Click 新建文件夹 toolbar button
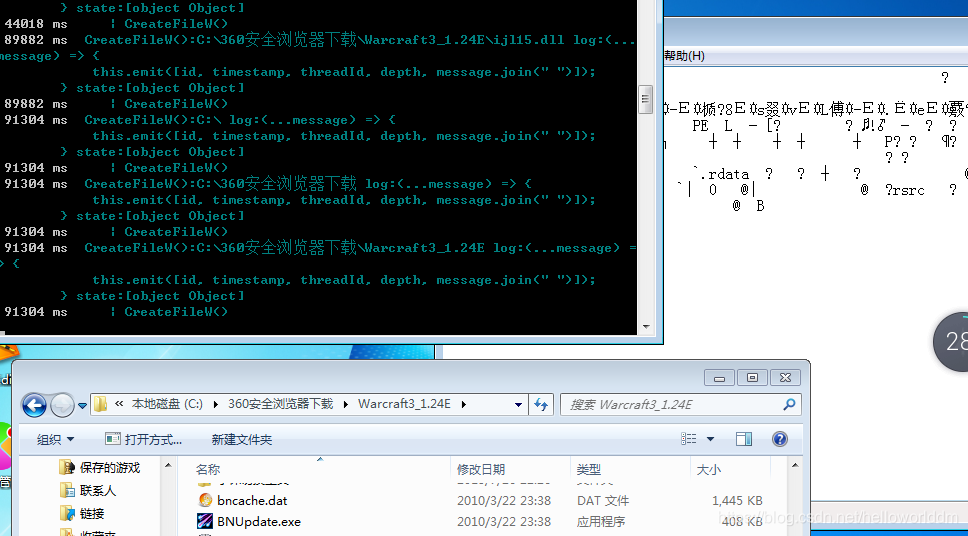This screenshot has height=536, width=968. click(241, 440)
